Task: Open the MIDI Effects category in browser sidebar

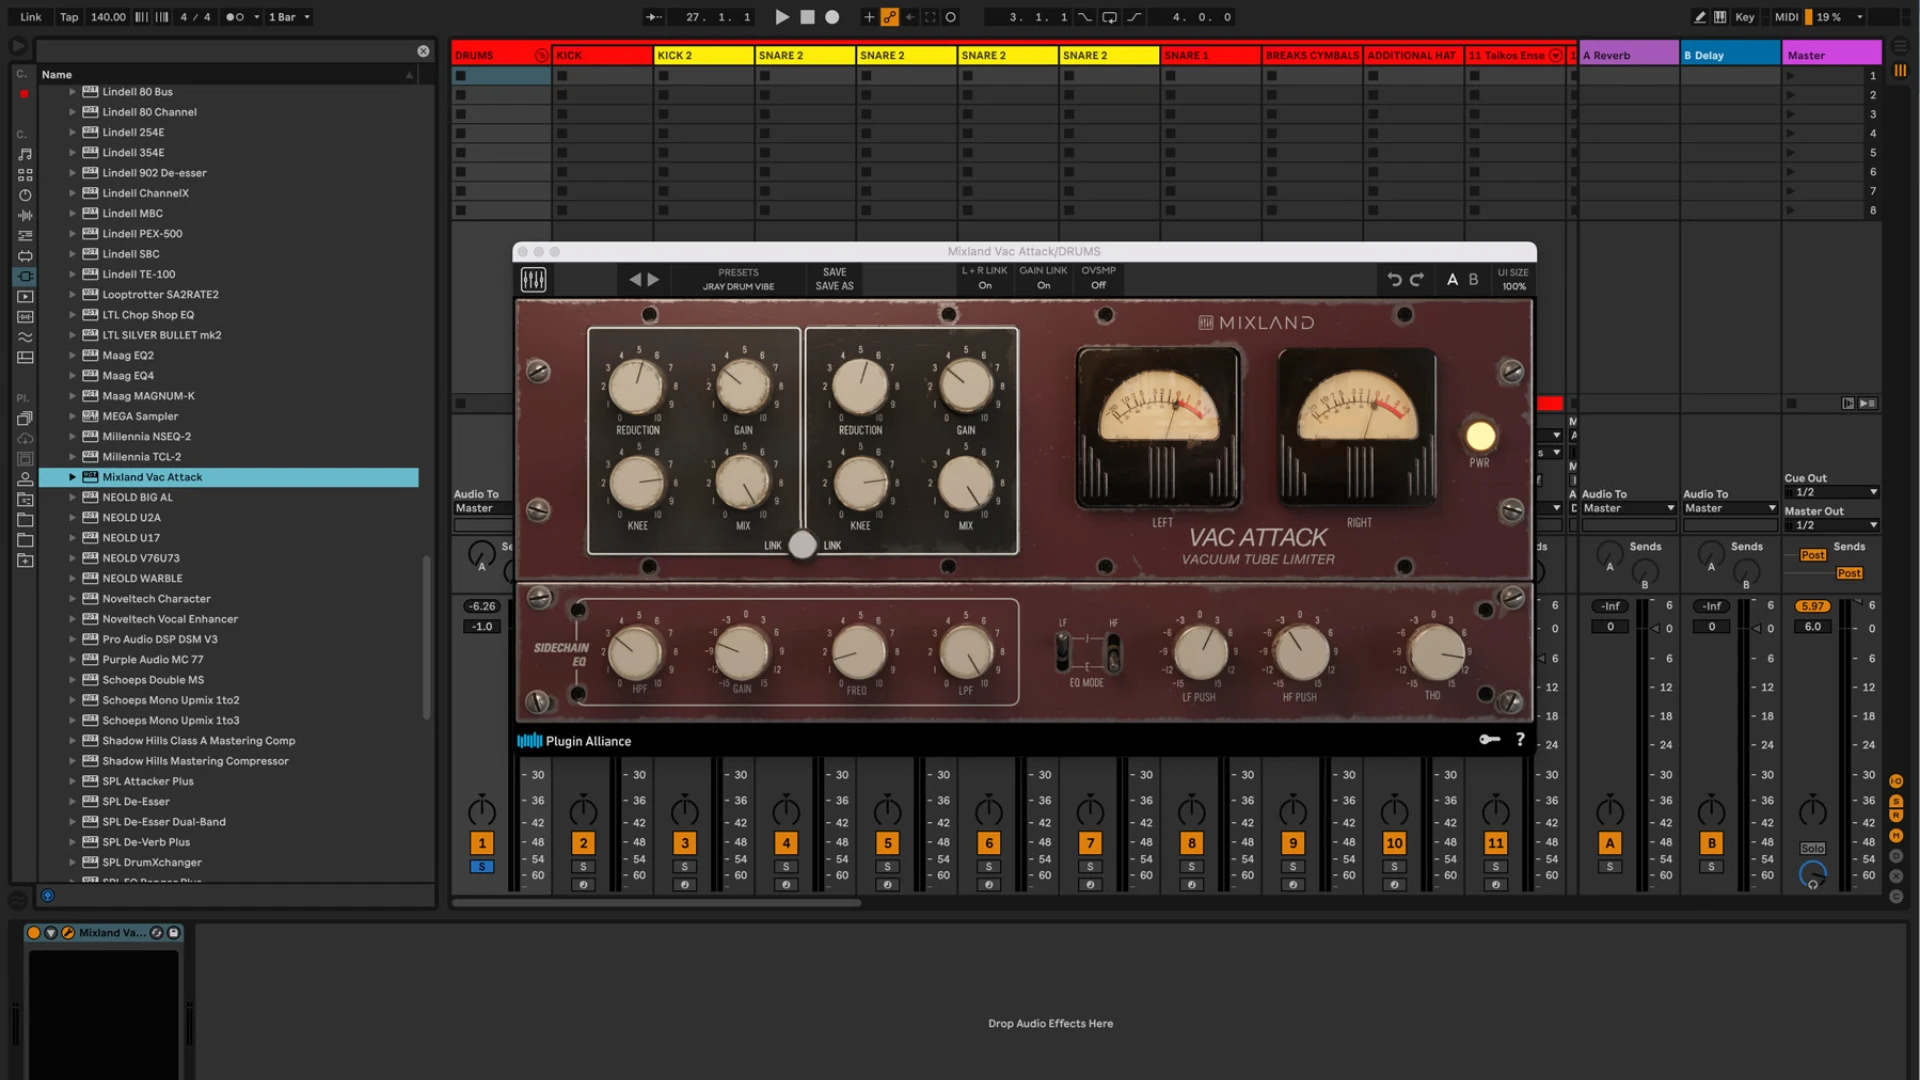Action: point(25,236)
